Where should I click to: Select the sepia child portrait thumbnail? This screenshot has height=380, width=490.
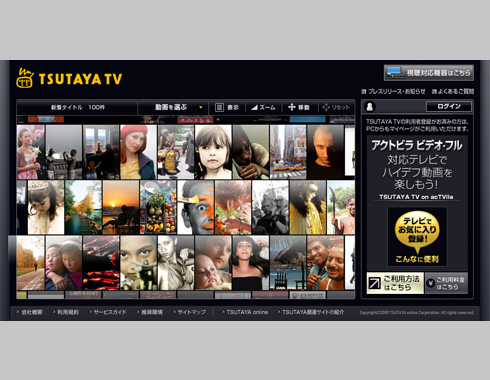(213, 152)
